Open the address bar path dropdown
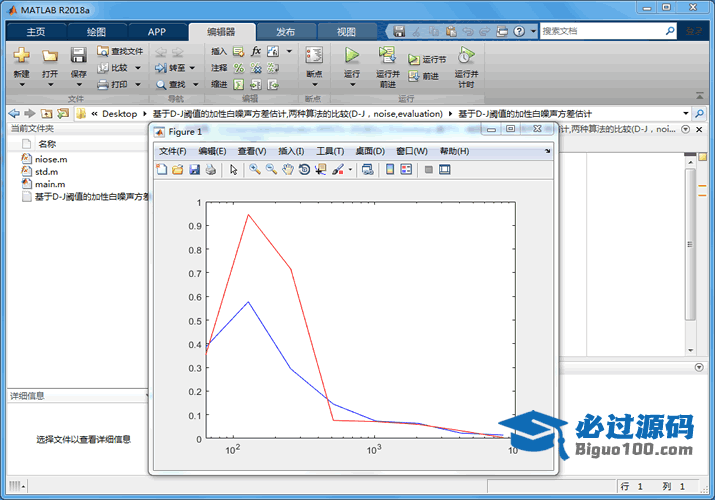Viewport: 715px width, 500px height. 685,113
